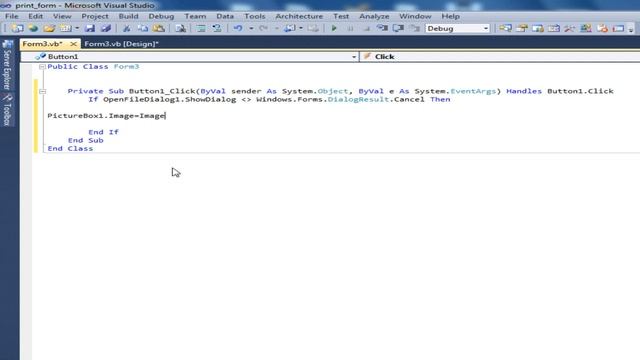Click the Stop Debugging square icon
640x360 pixels.
pyautogui.click(x=366, y=29)
